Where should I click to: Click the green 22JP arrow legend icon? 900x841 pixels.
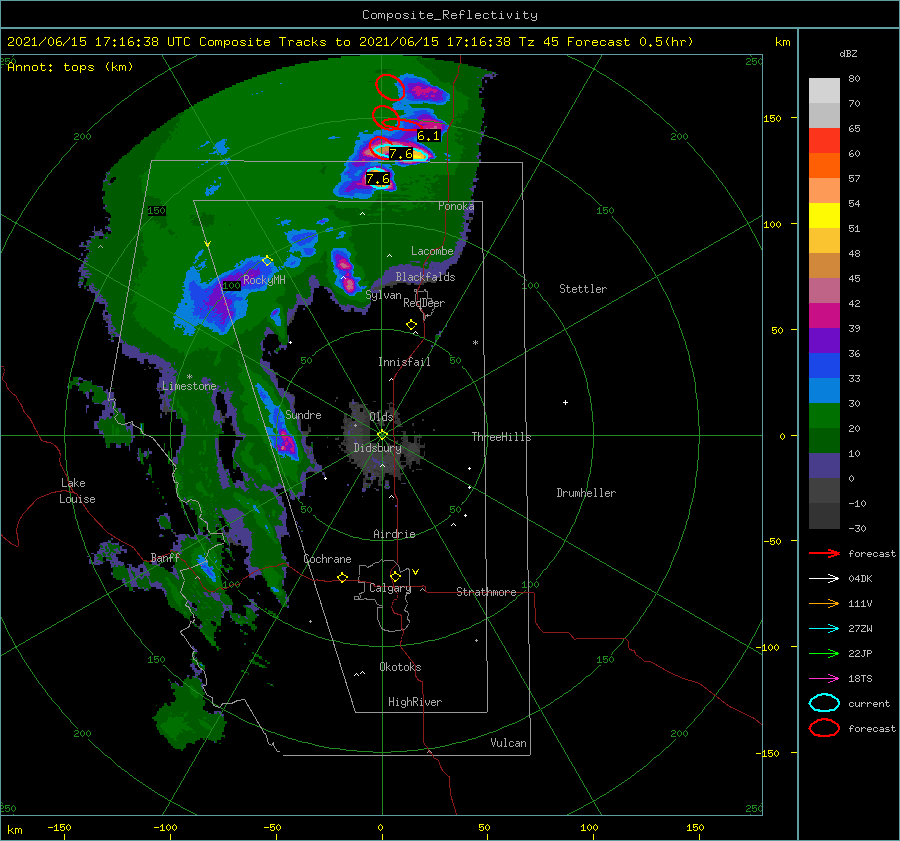point(824,653)
